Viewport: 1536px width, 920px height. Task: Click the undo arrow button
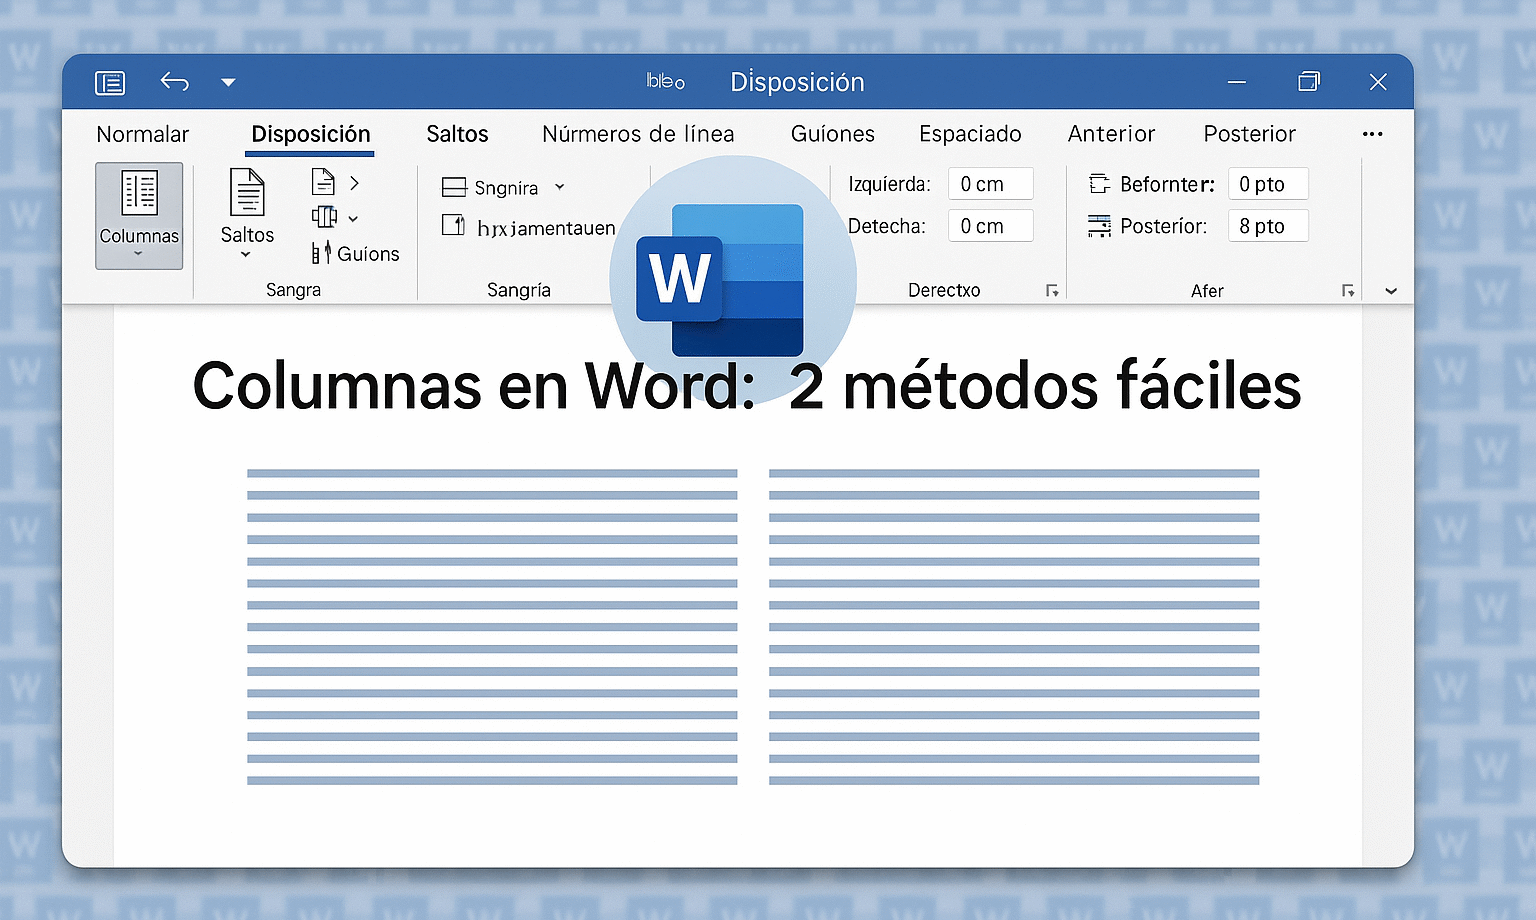coord(174,82)
